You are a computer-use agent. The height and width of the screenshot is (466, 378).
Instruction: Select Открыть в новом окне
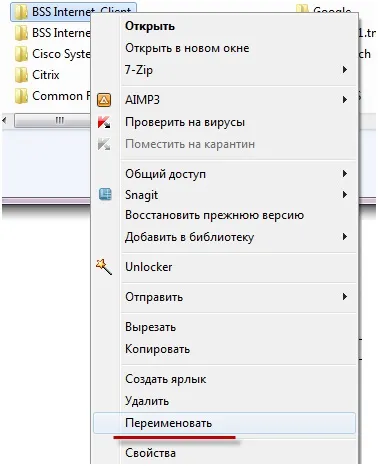coord(225,48)
